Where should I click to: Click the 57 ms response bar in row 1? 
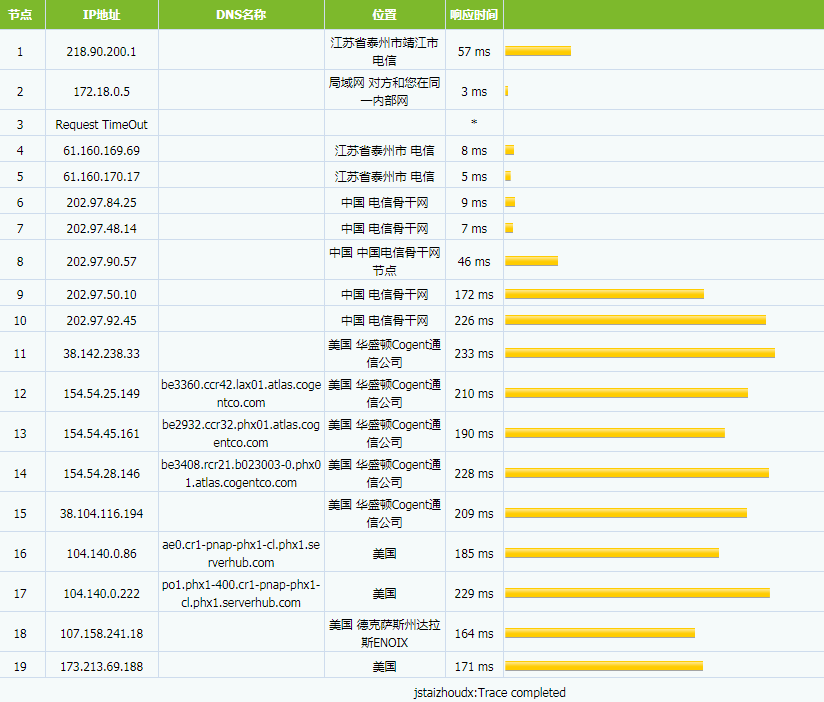point(538,51)
